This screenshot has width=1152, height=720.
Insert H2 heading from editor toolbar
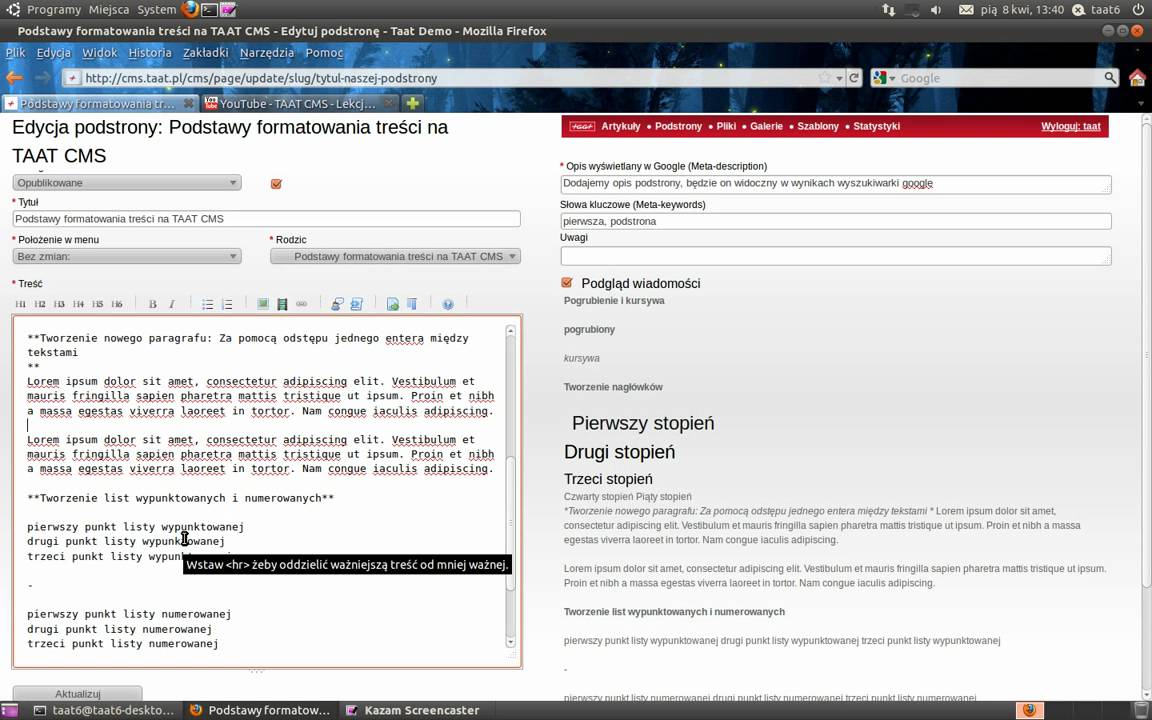(40, 304)
